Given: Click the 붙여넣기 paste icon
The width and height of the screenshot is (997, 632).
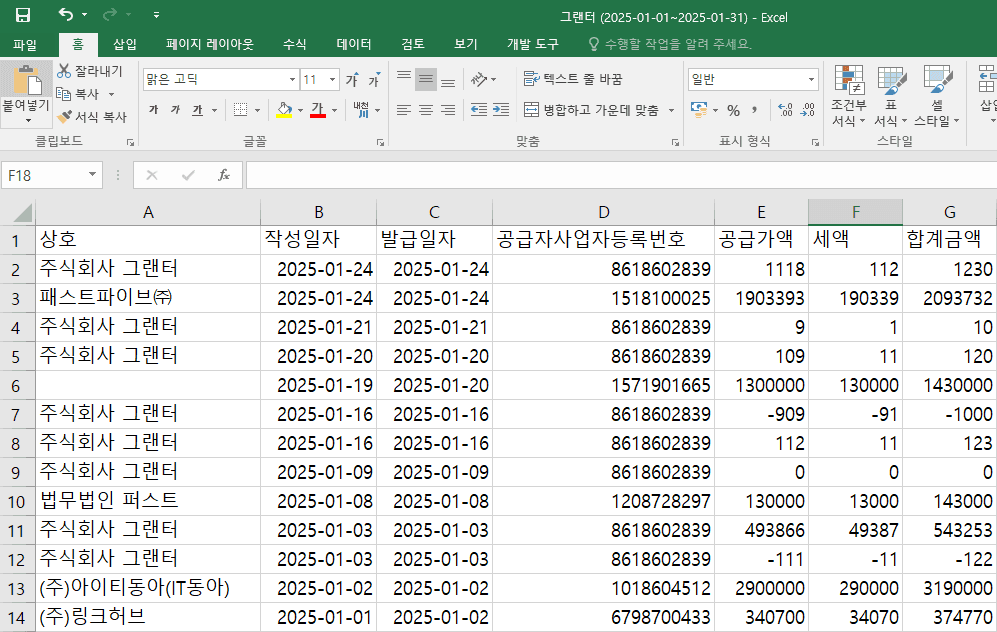Looking at the screenshot, I should 26,79.
